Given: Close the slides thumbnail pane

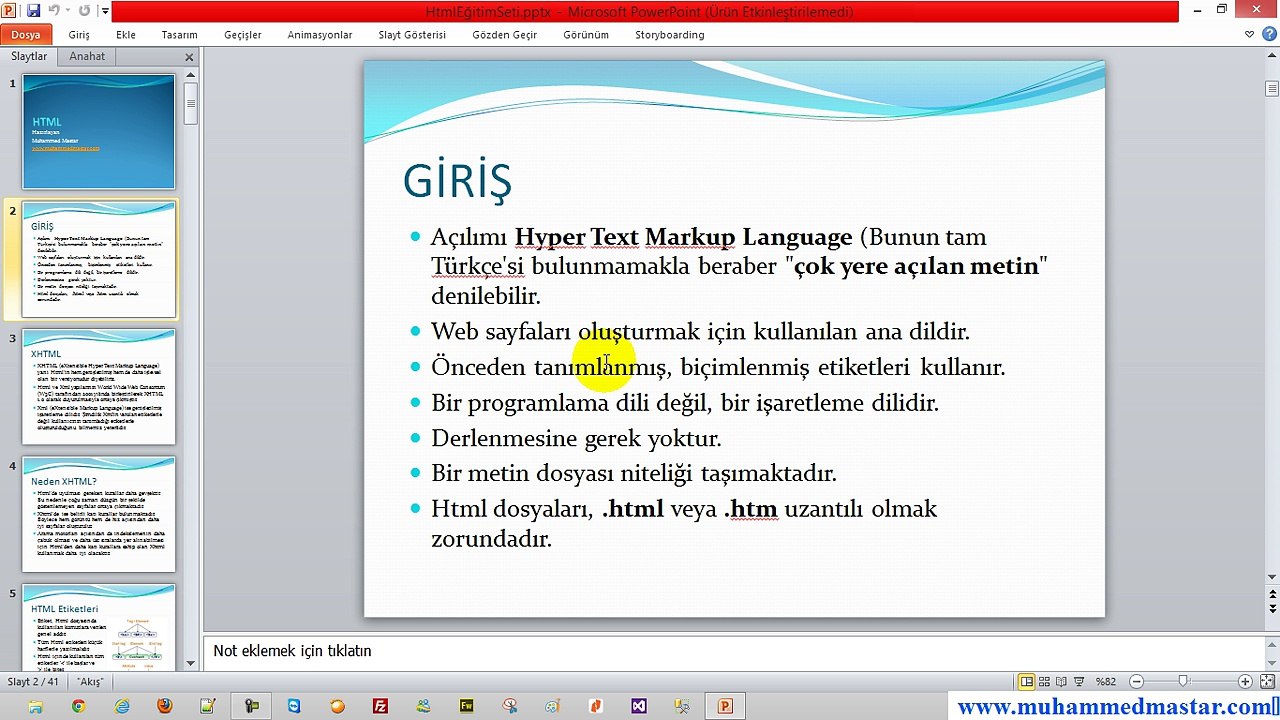Looking at the screenshot, I should pos(189,57).
